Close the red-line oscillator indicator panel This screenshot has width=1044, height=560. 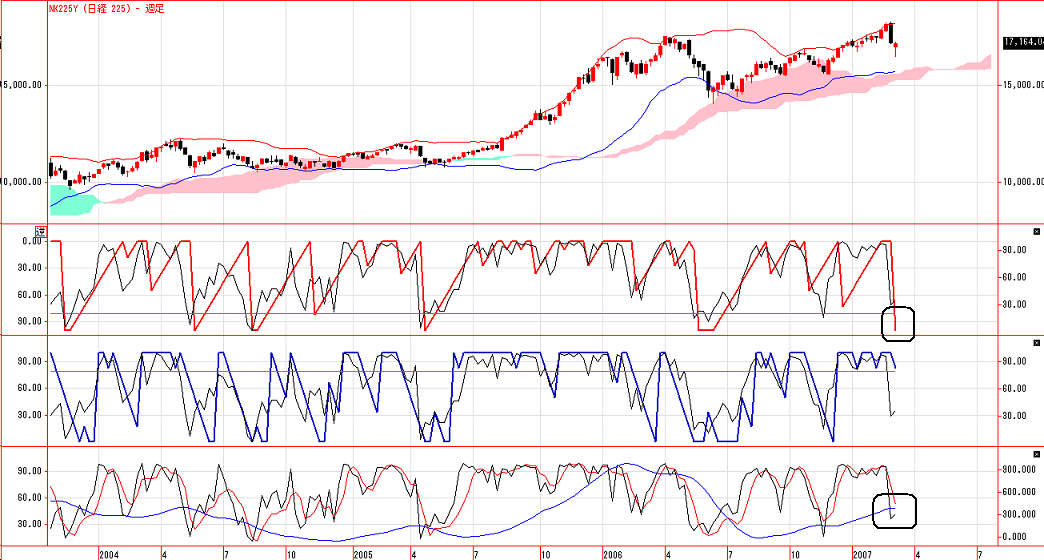[1036, 231]
